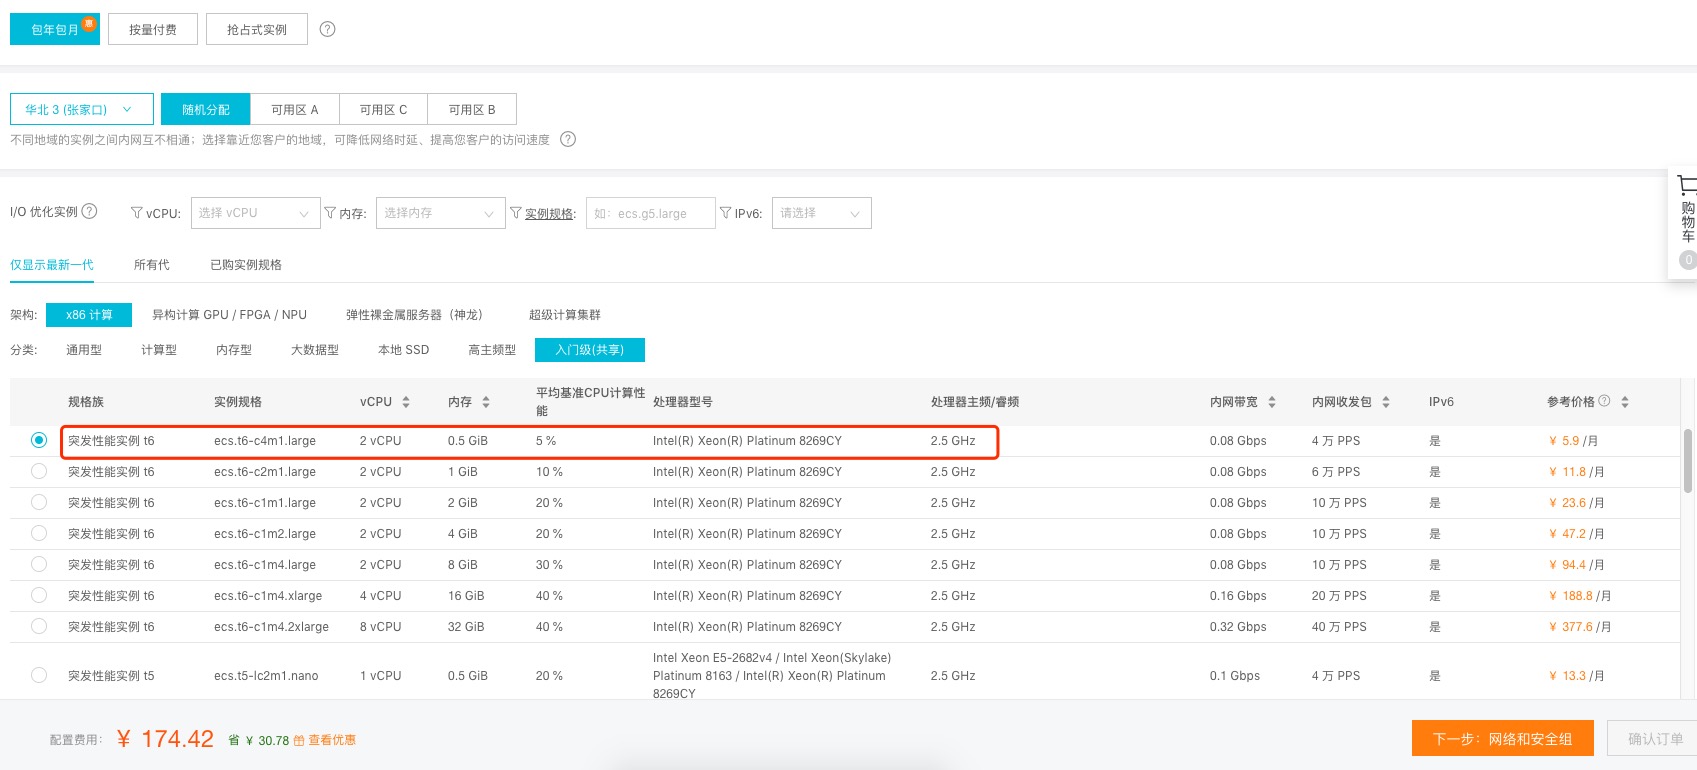1697x770 pixels.
Task: Switch to 包年包月 billing tab
Action: pyautogui.click(x=55, y=29)
